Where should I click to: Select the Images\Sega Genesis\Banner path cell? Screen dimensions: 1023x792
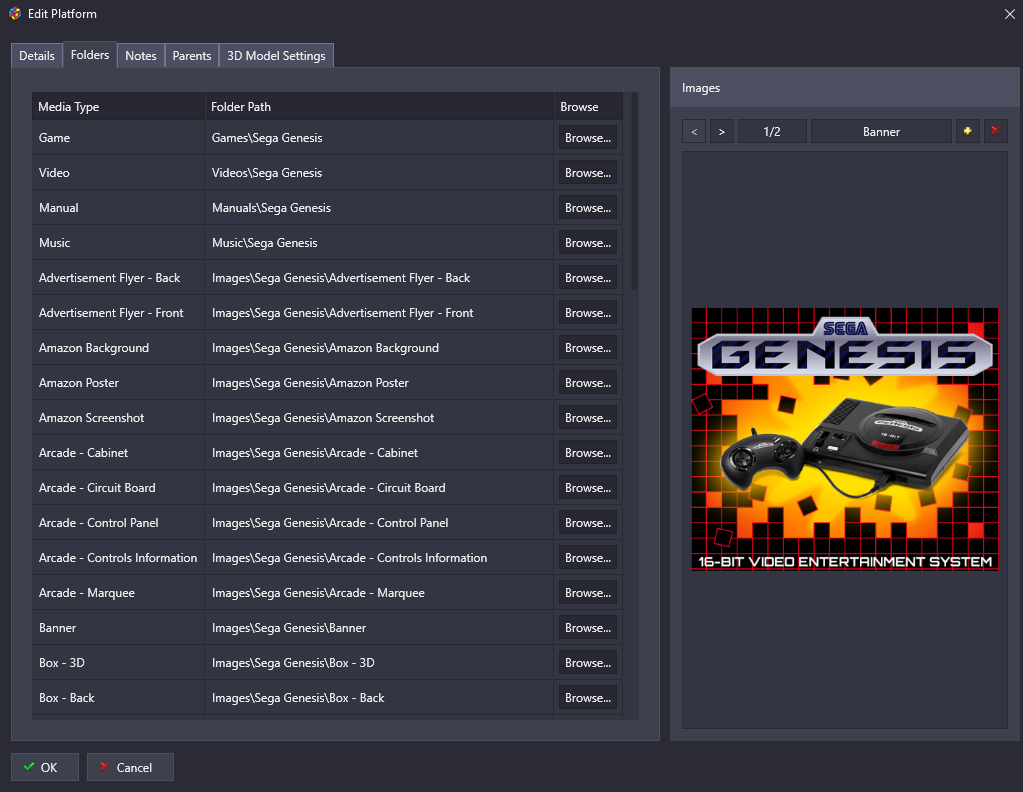point(379,628)
